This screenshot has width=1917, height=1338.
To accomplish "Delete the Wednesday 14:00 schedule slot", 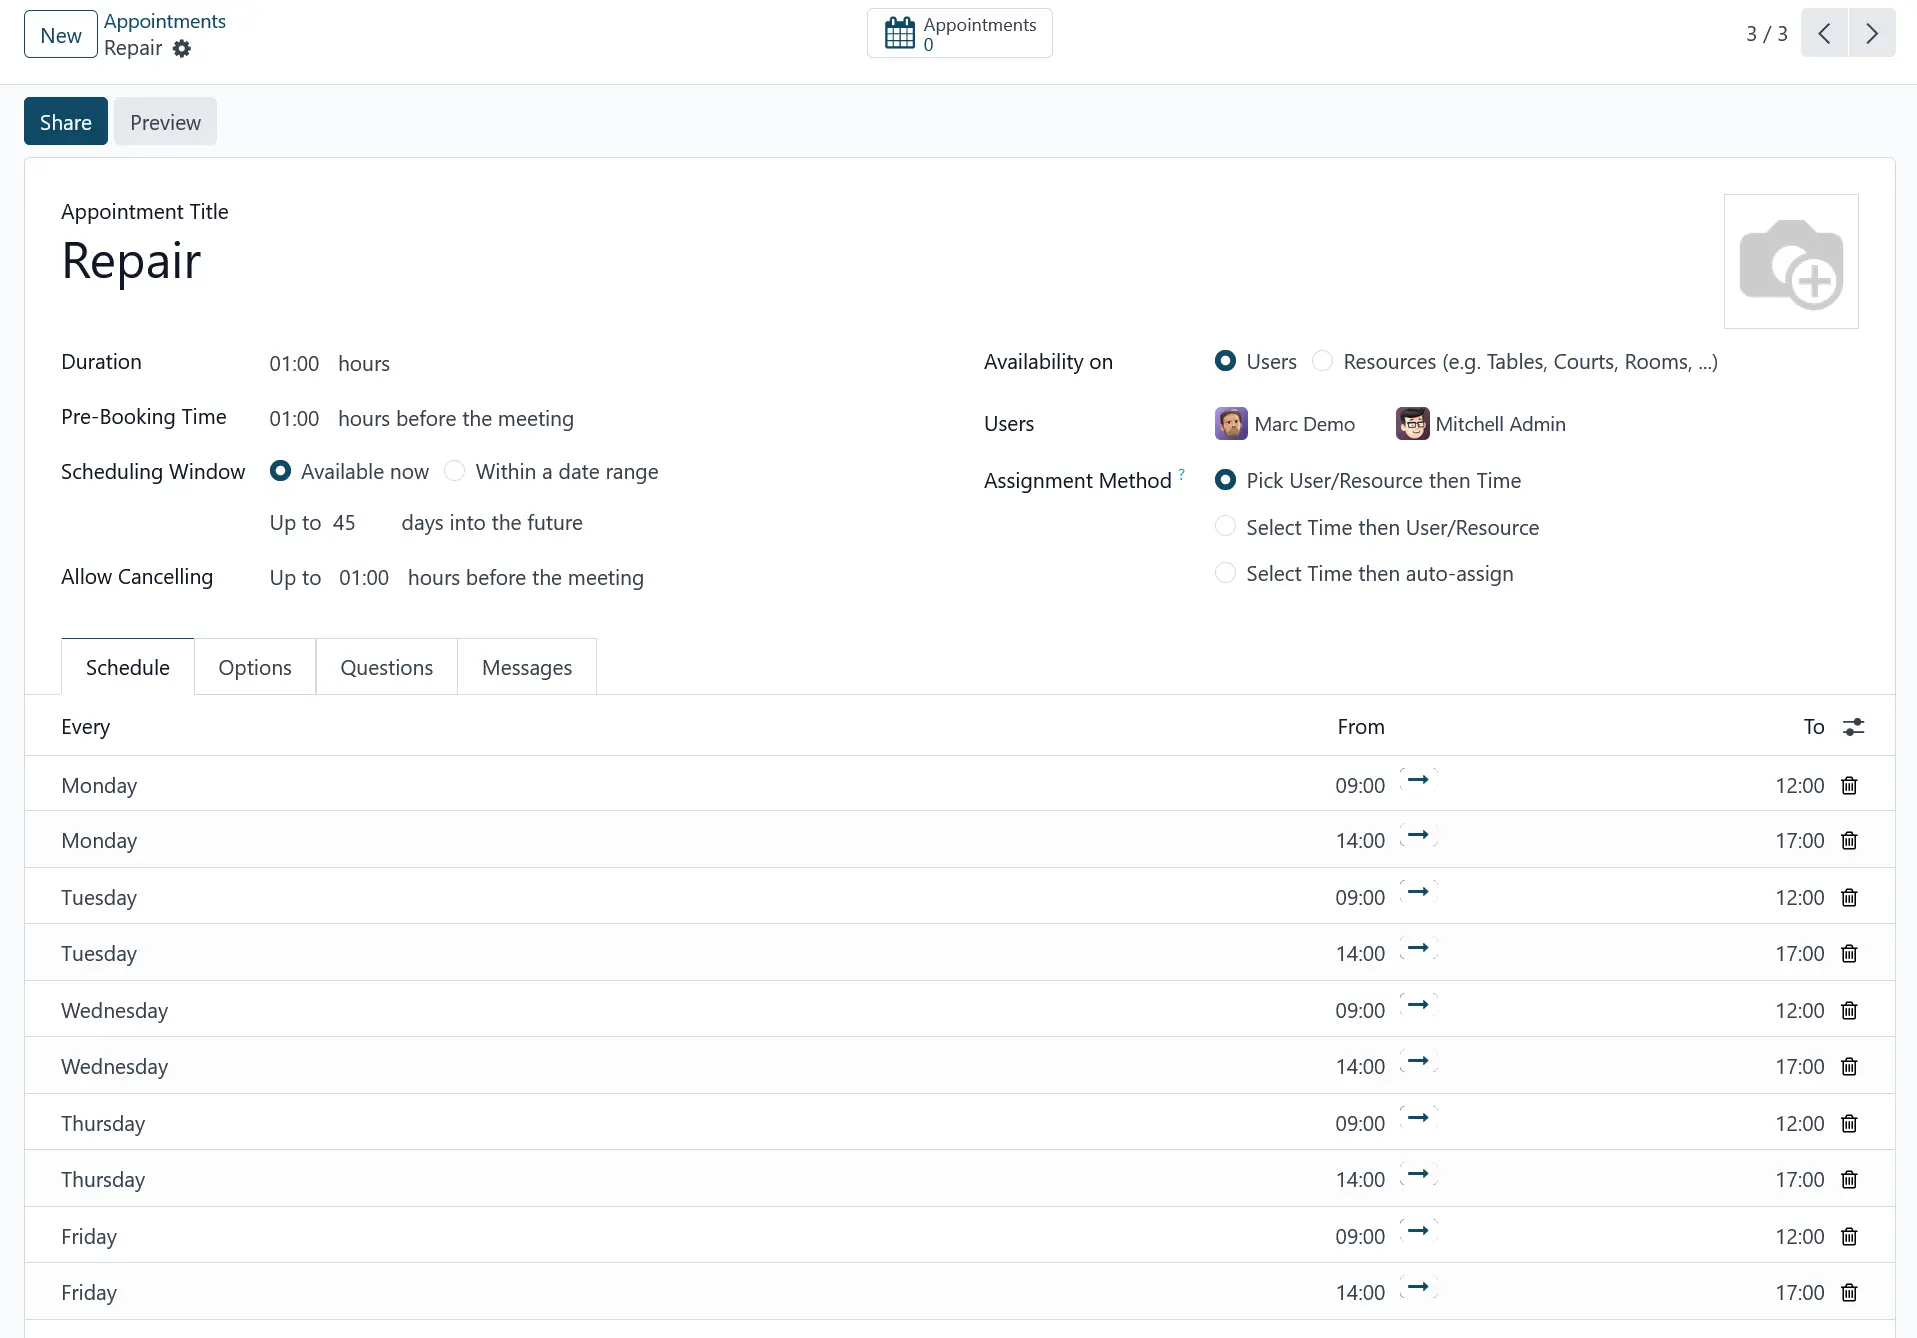I will click(1849, 1067).
